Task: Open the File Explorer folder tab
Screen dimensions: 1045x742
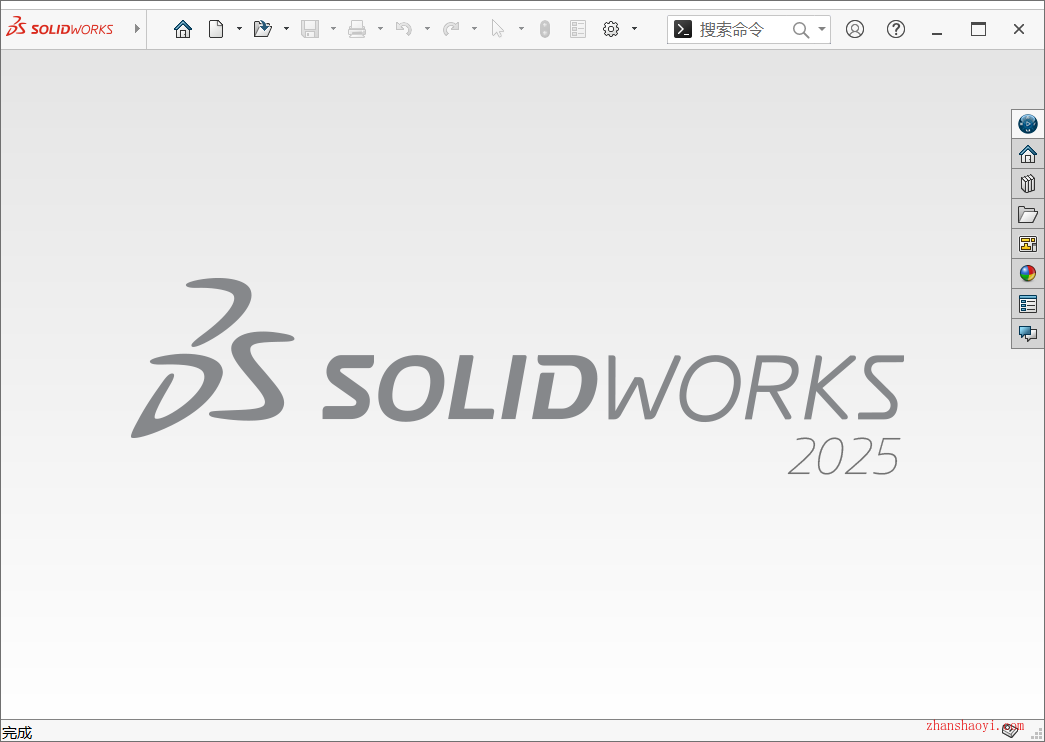Action: (x=1028, y=214)
